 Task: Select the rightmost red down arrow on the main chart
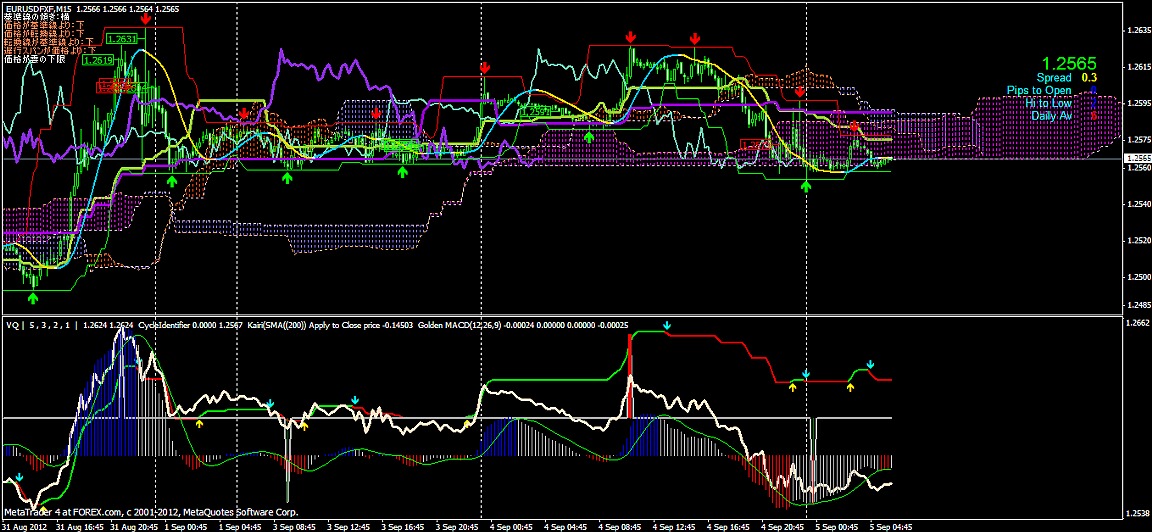point(853,126)
